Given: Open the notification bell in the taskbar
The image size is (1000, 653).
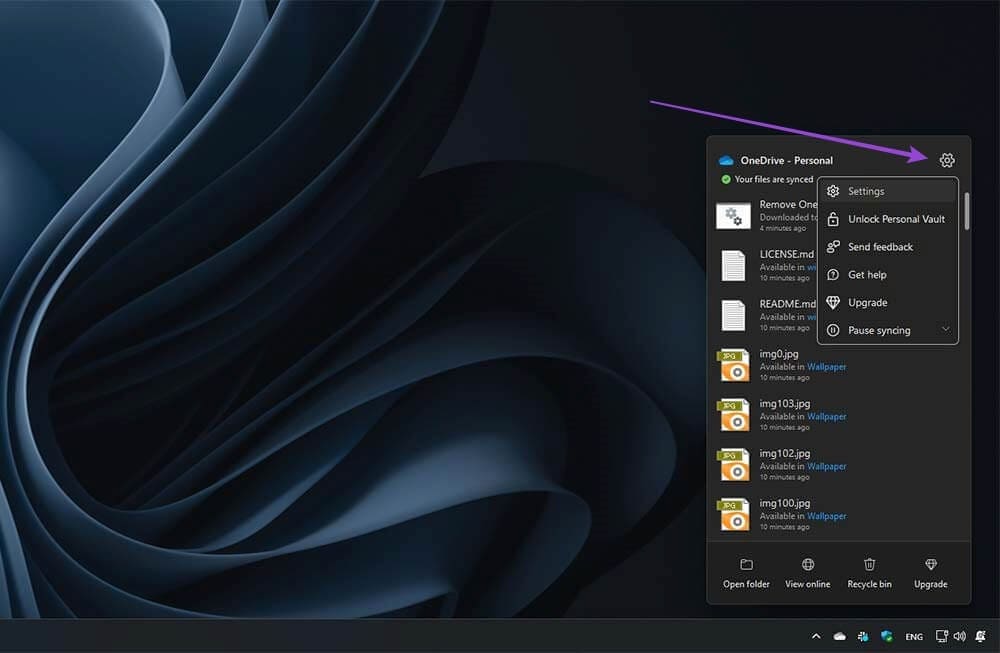Looking at the screenshot, I should click(x=980, y=636).
